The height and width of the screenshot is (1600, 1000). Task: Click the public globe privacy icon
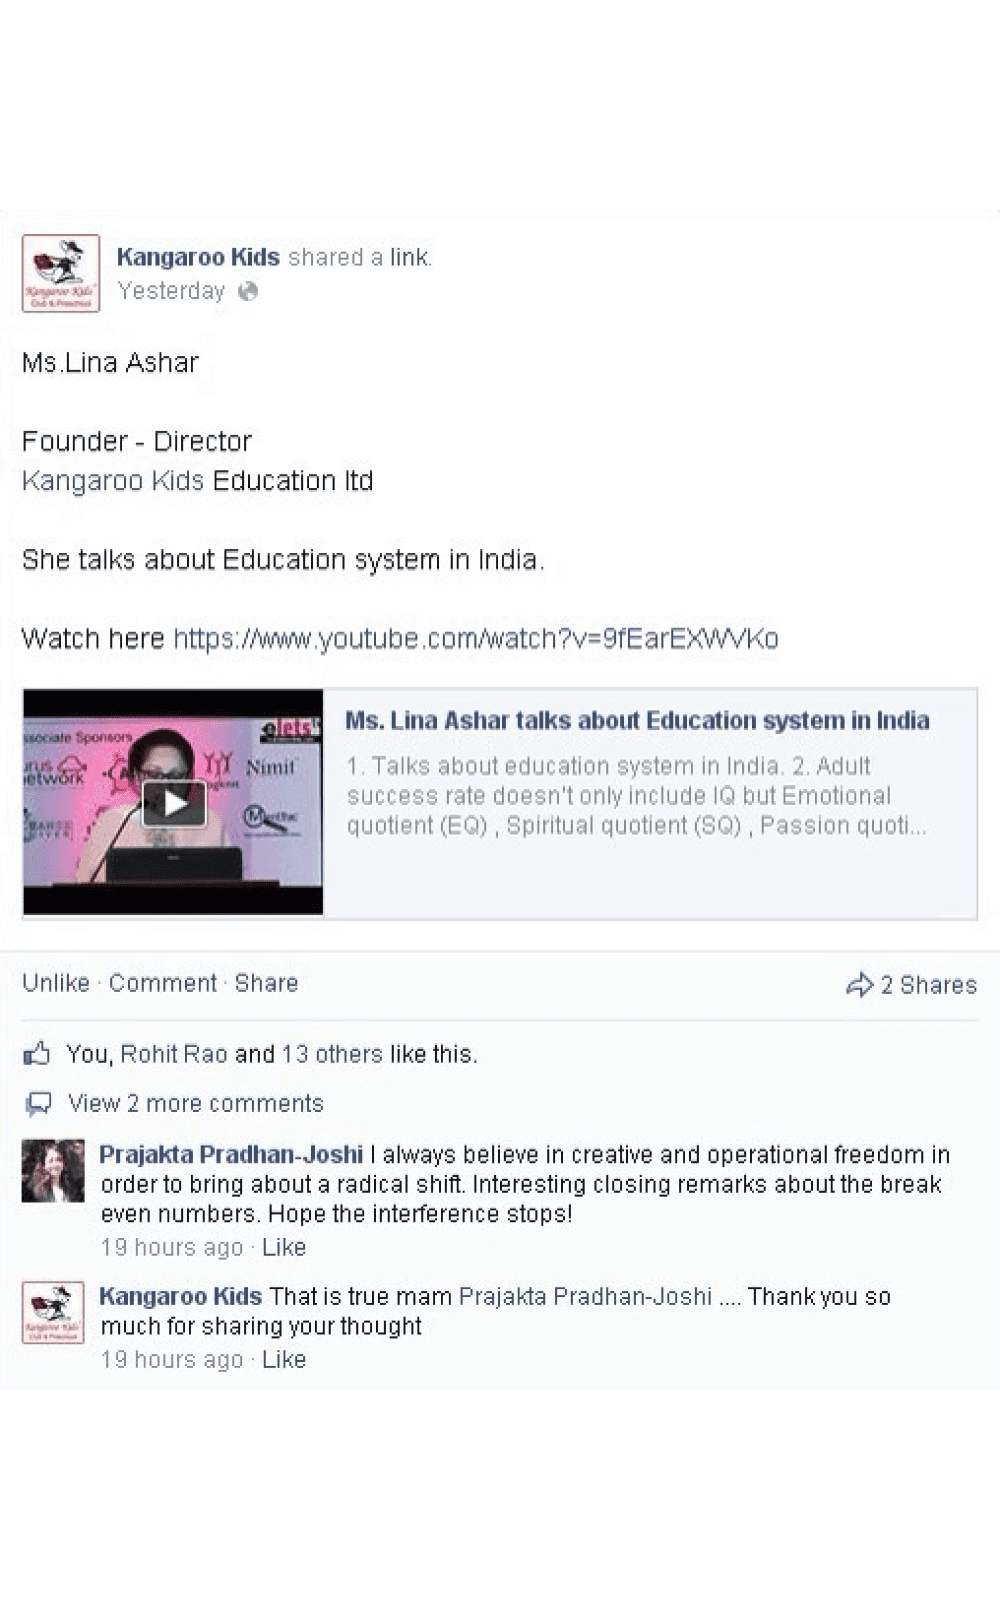[x=248, y=291]
